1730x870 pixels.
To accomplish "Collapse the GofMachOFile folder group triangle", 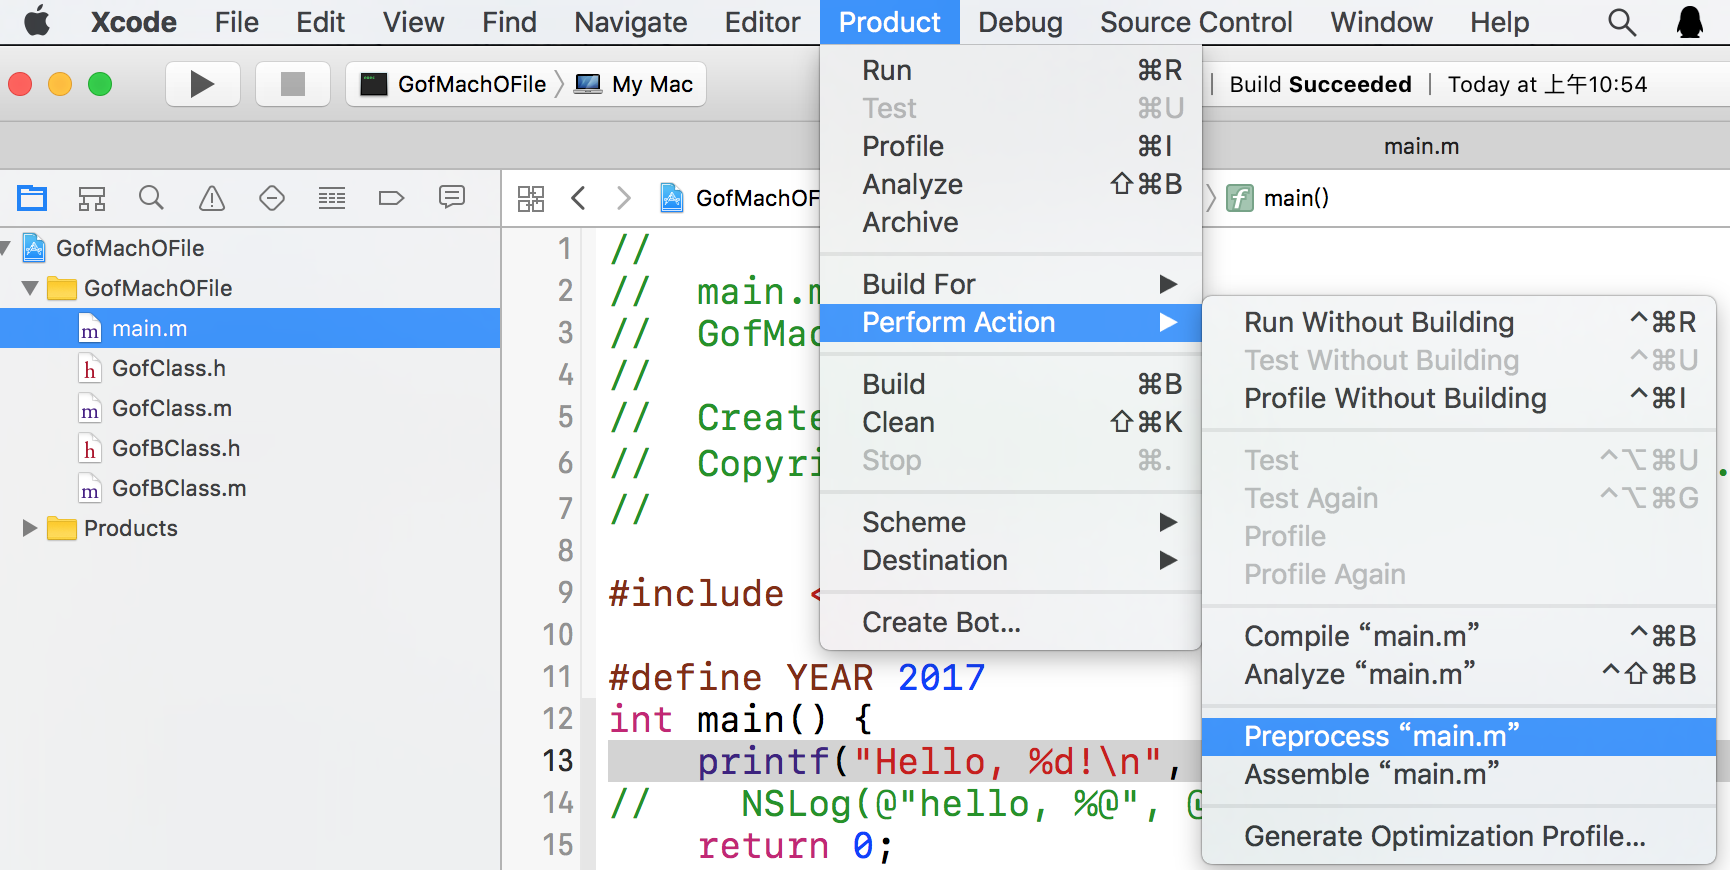I will (30, 288).
